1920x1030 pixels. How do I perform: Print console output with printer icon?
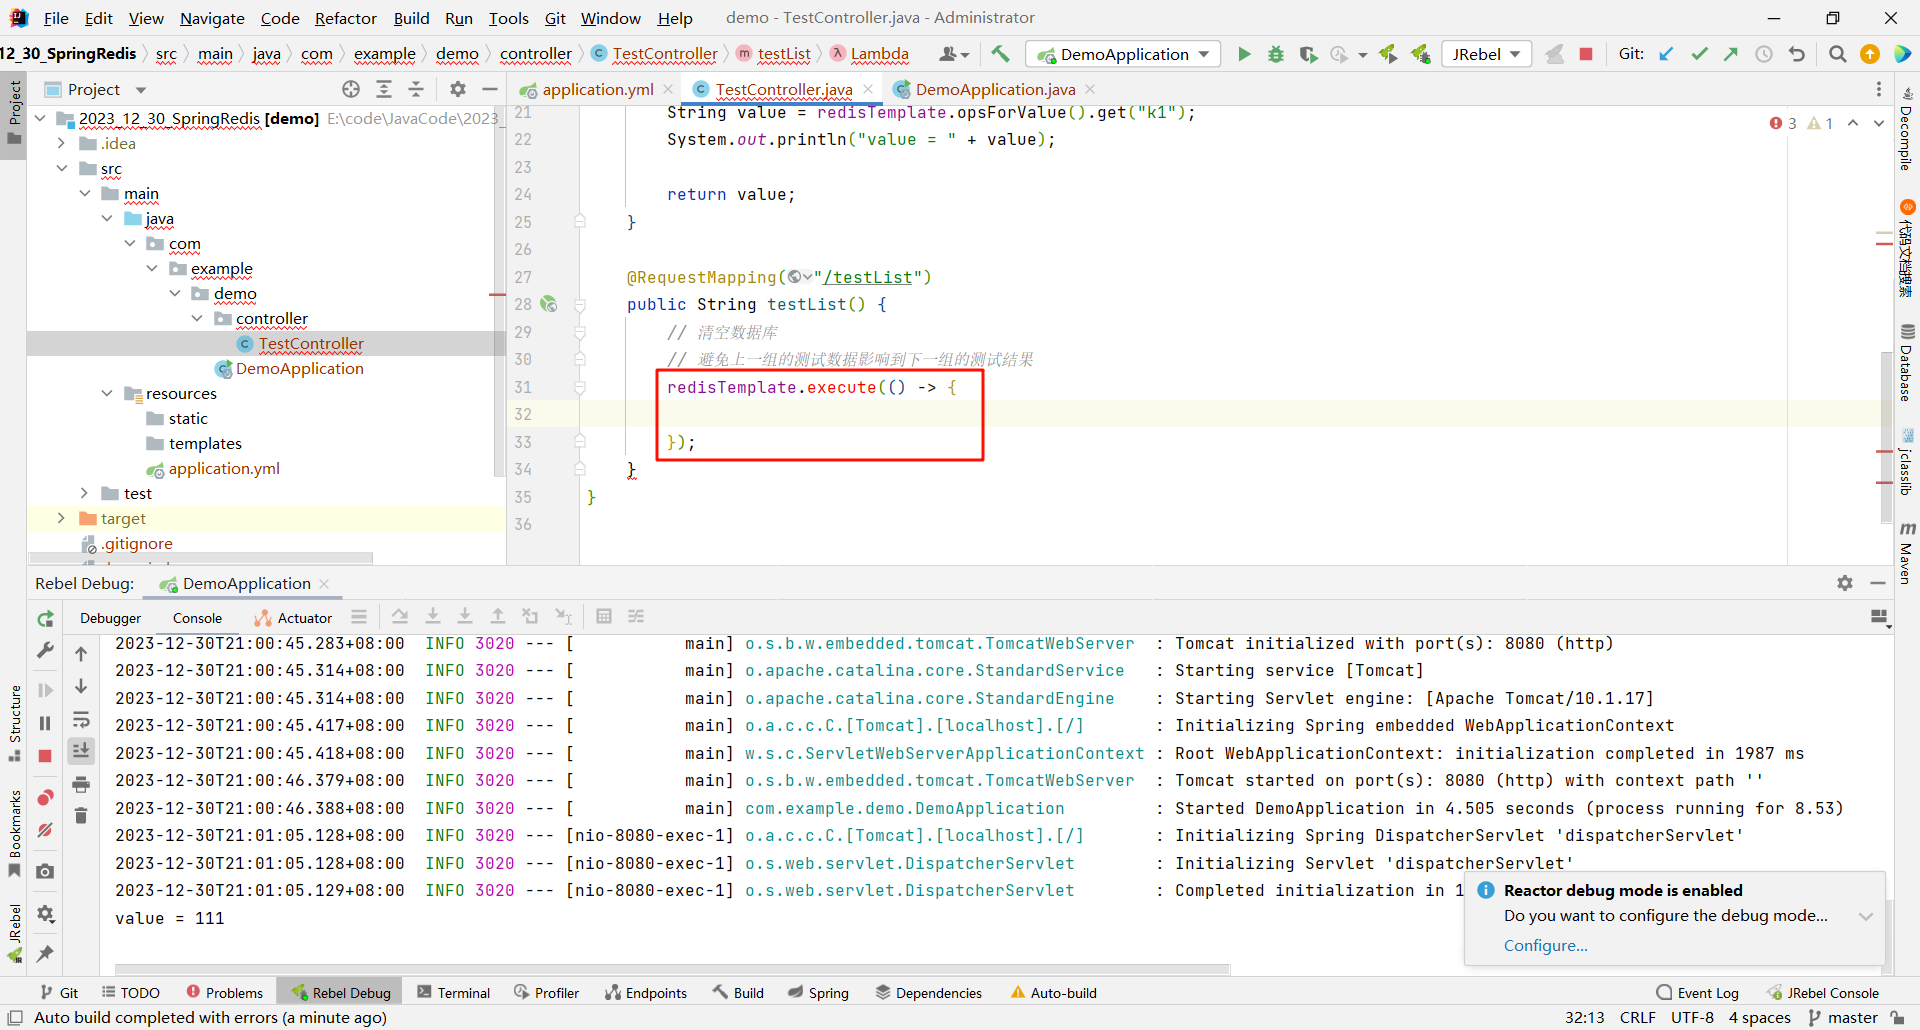pos(81,785)
